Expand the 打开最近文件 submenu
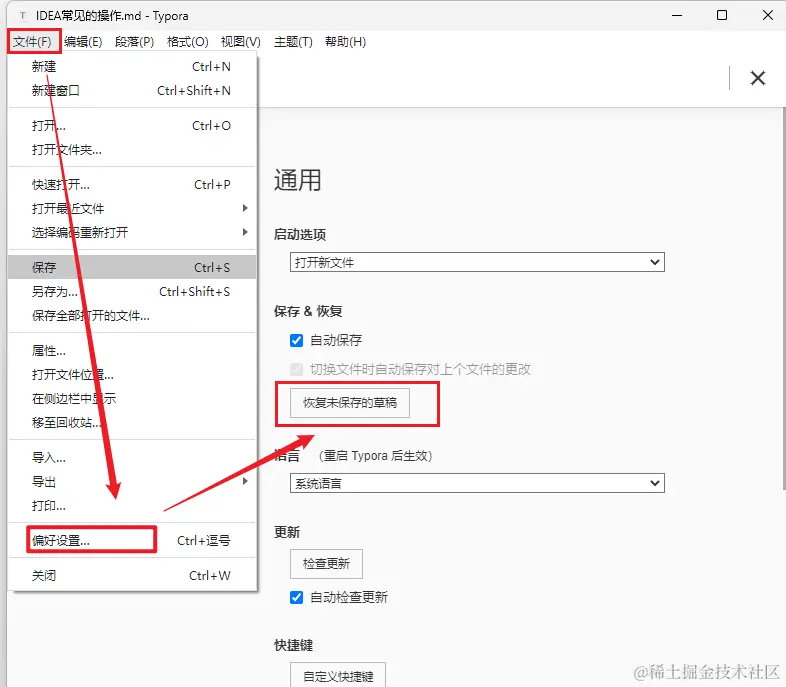The image size is (786, 687). (132, 208)
